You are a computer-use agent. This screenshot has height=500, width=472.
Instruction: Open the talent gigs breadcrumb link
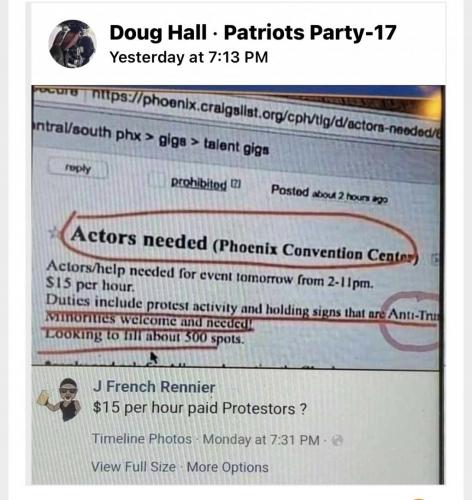click(236, 147)
